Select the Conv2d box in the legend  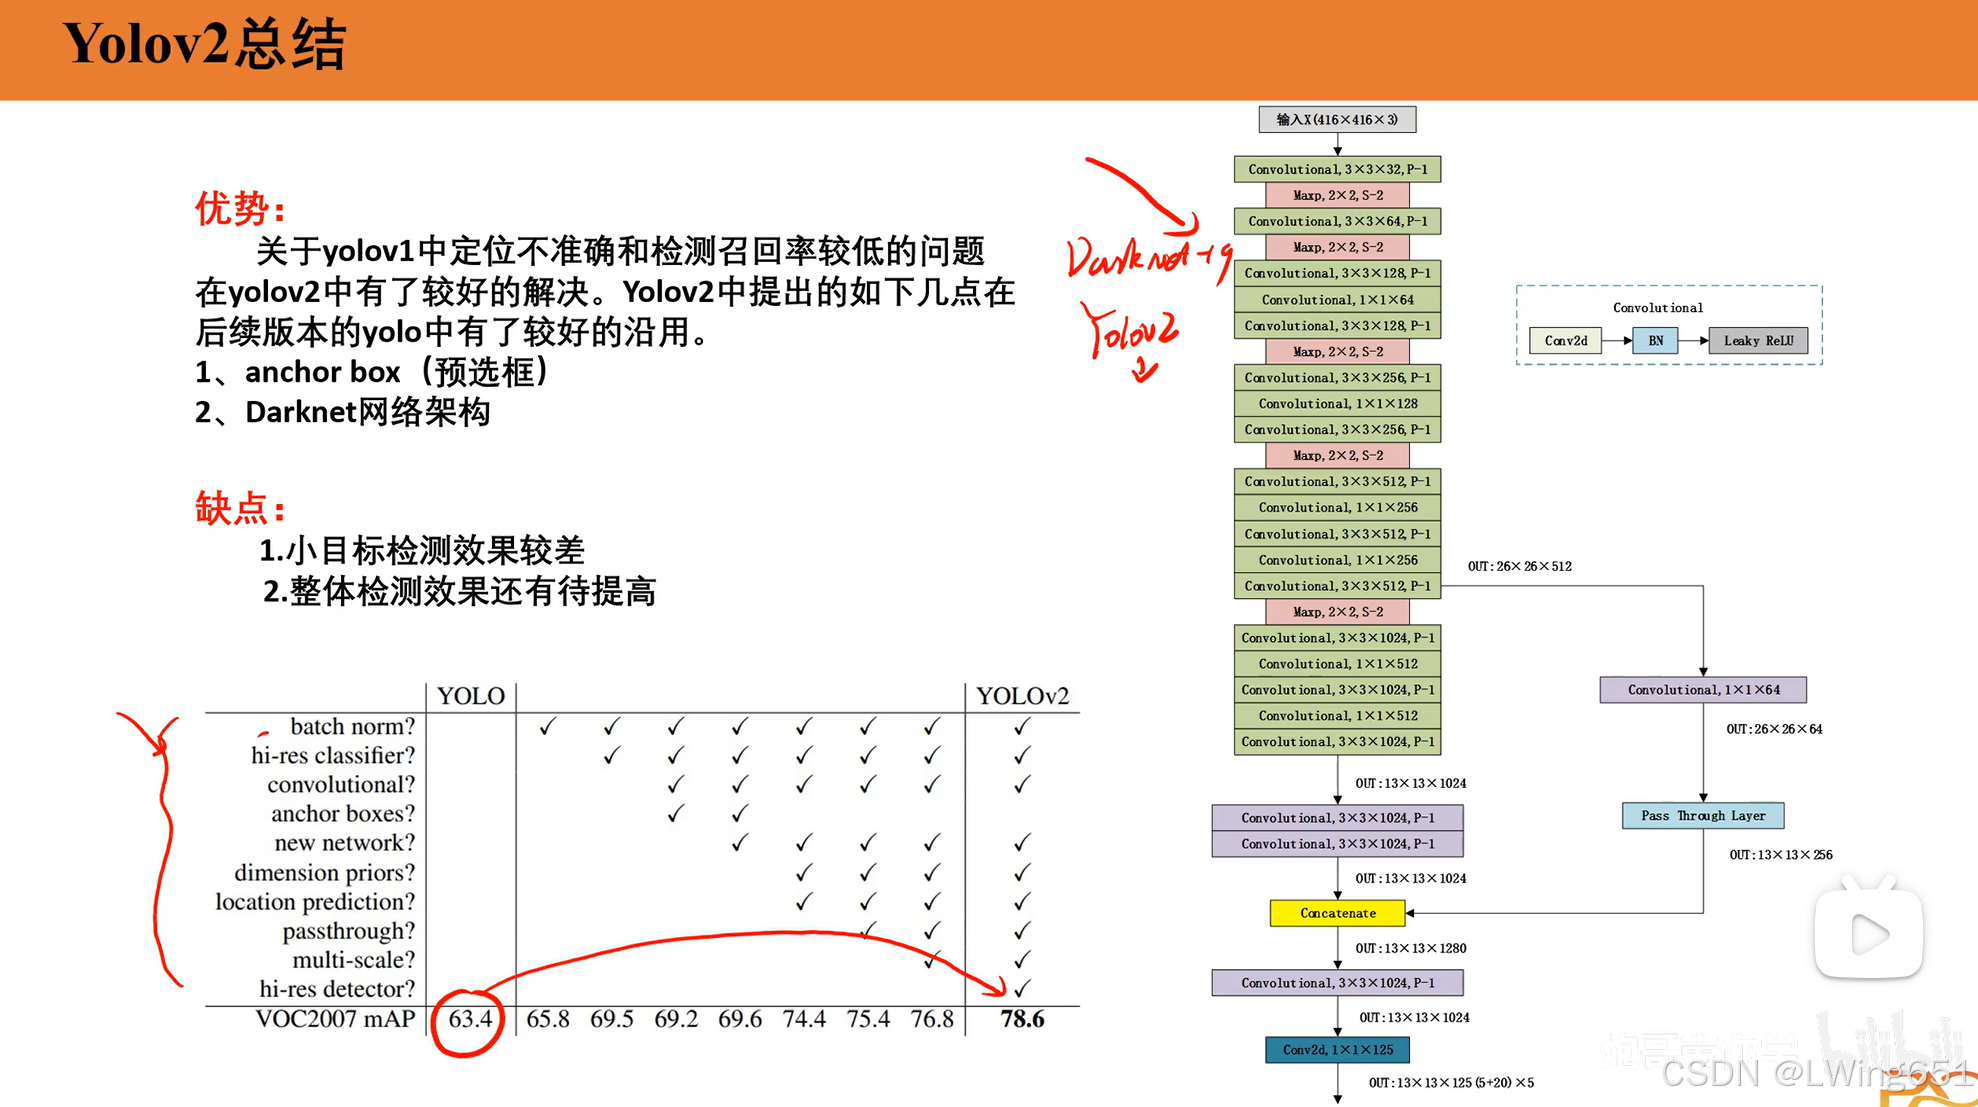(1565, 341)
